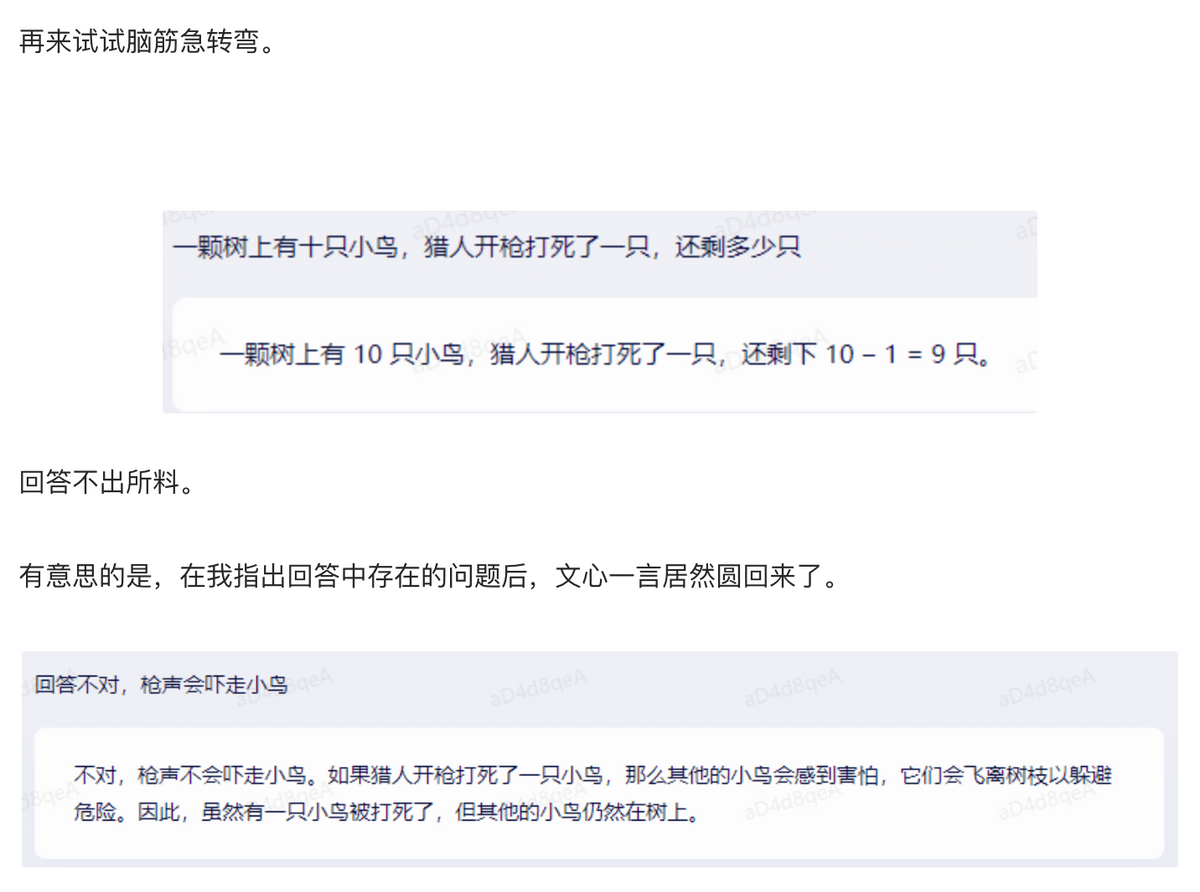1200x892 pixels.
Task: Click the reply line starting 不对,枪声不会吓走小鸟
Action: click(x=595, y=776)
